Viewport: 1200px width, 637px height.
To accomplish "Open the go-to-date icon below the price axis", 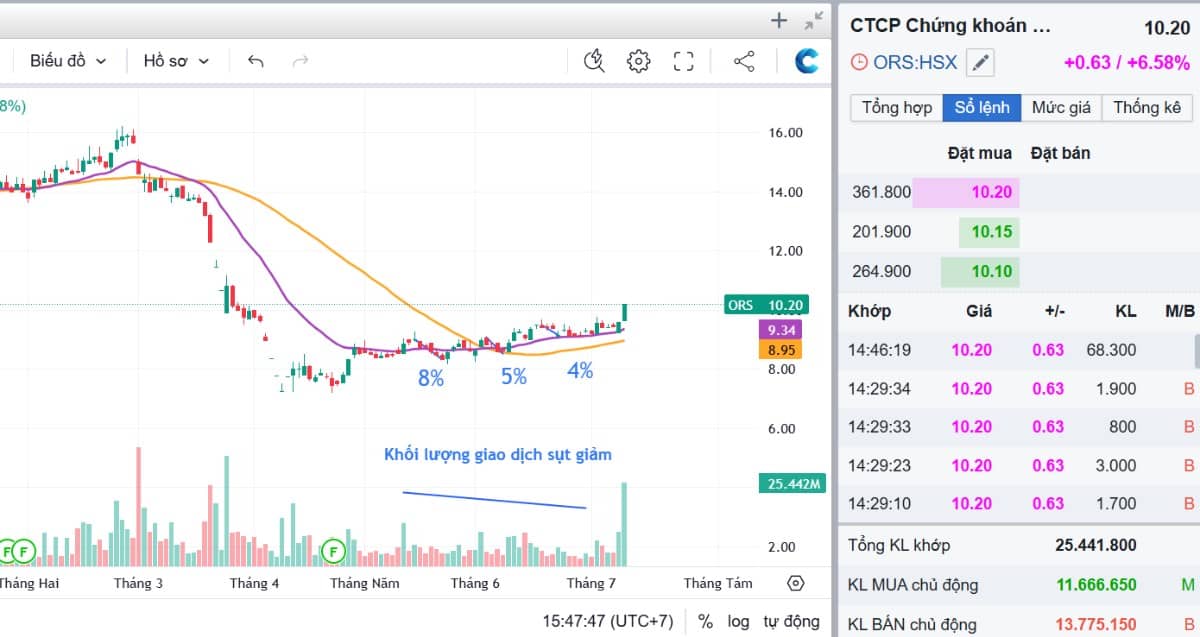I will 796,583.
